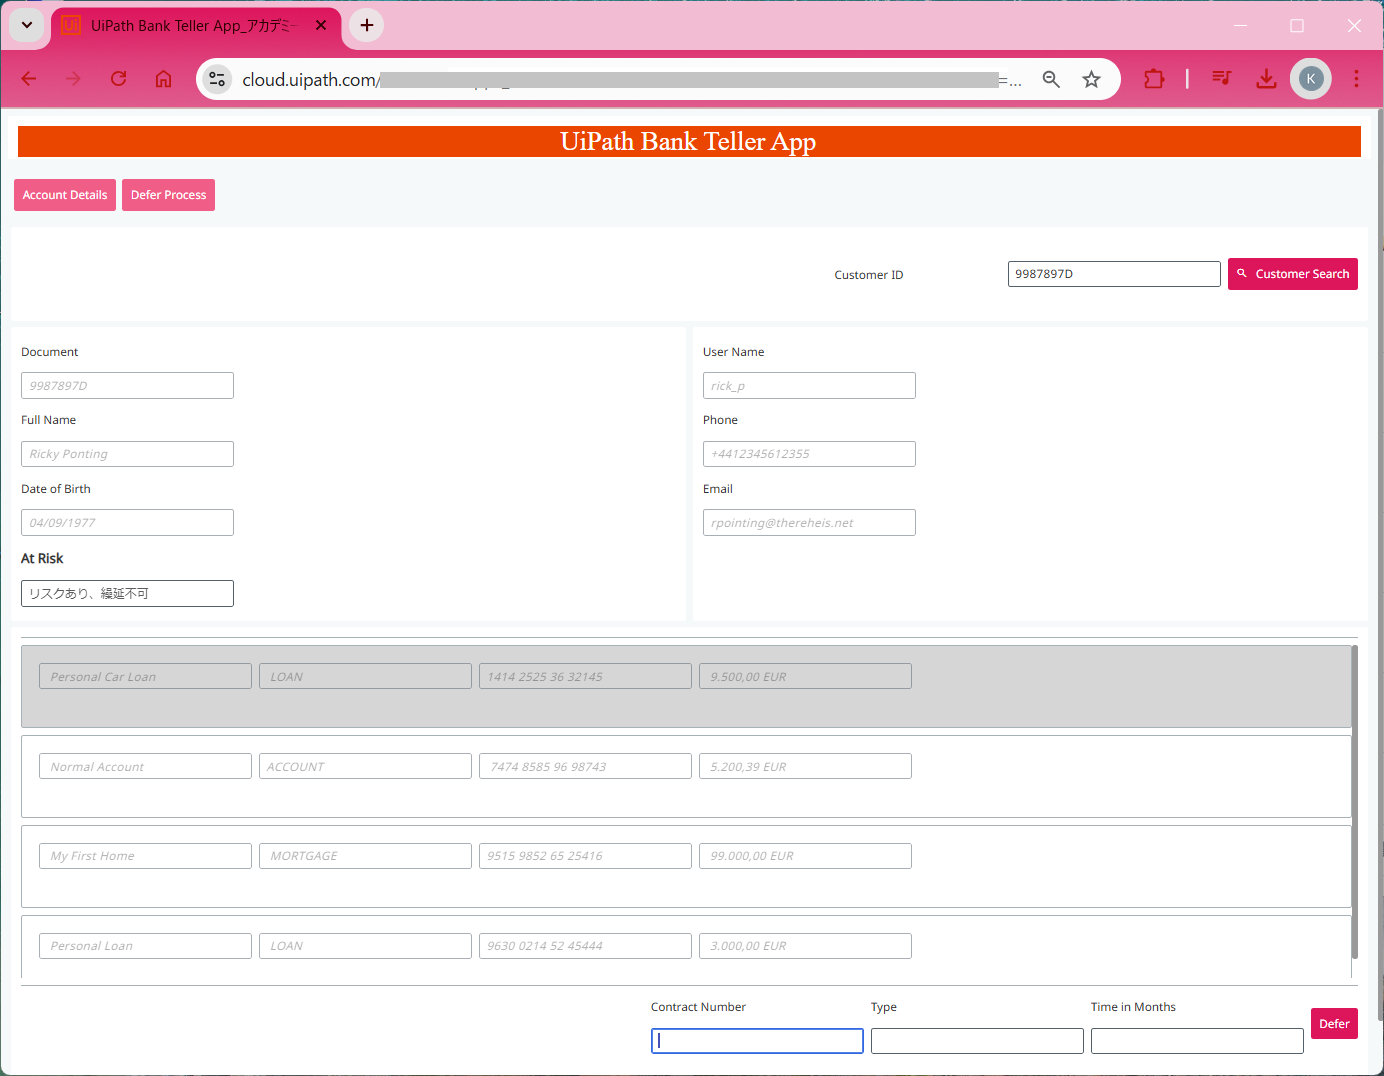This screenshot has height=1076, width=1384.
Task: Click the Full Name field Ricky Ponting
Action: point(127,454)
